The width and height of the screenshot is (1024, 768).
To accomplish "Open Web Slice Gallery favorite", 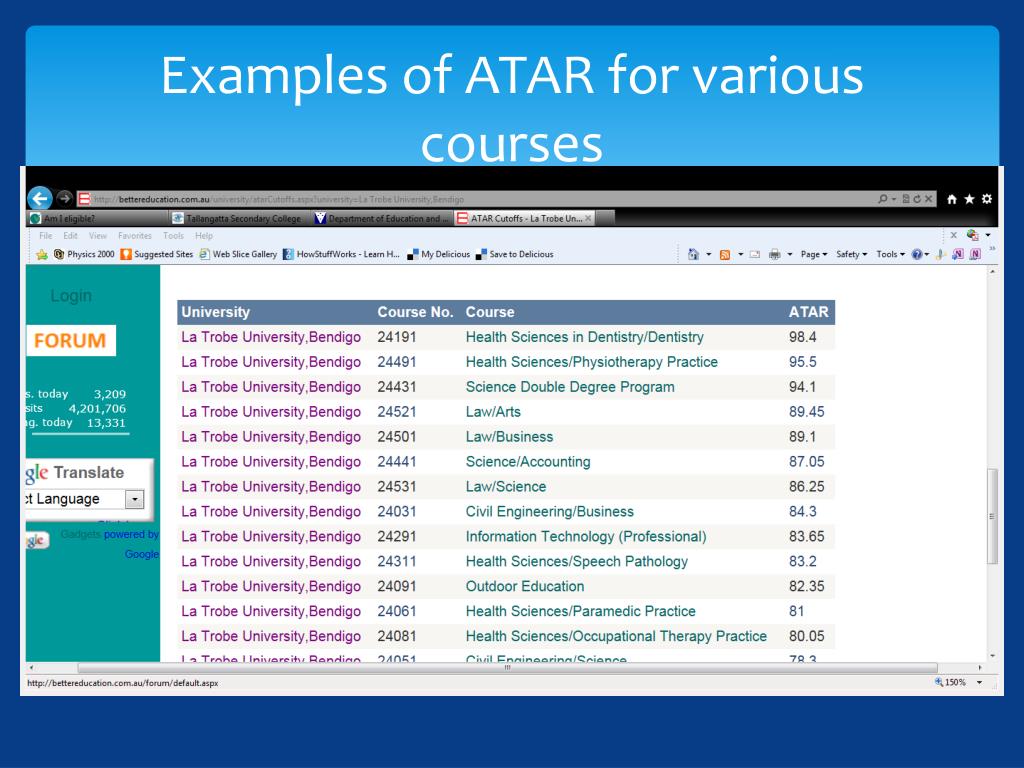I will click(x=238, y=255).
